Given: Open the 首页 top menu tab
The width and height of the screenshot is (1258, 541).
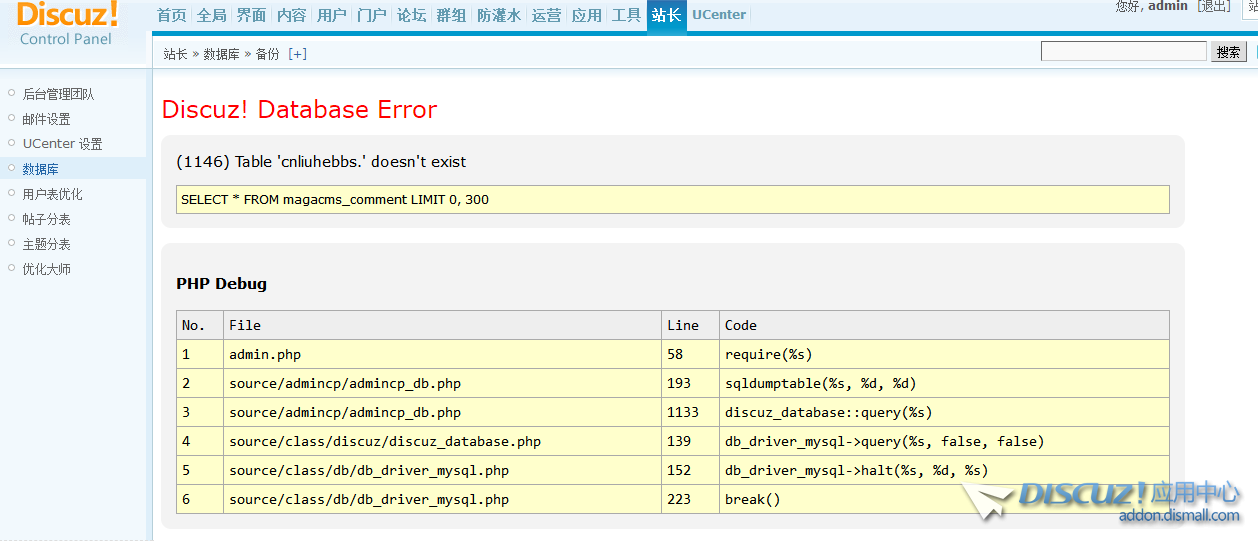Looking at the screenshot, I should pos(172,15).
